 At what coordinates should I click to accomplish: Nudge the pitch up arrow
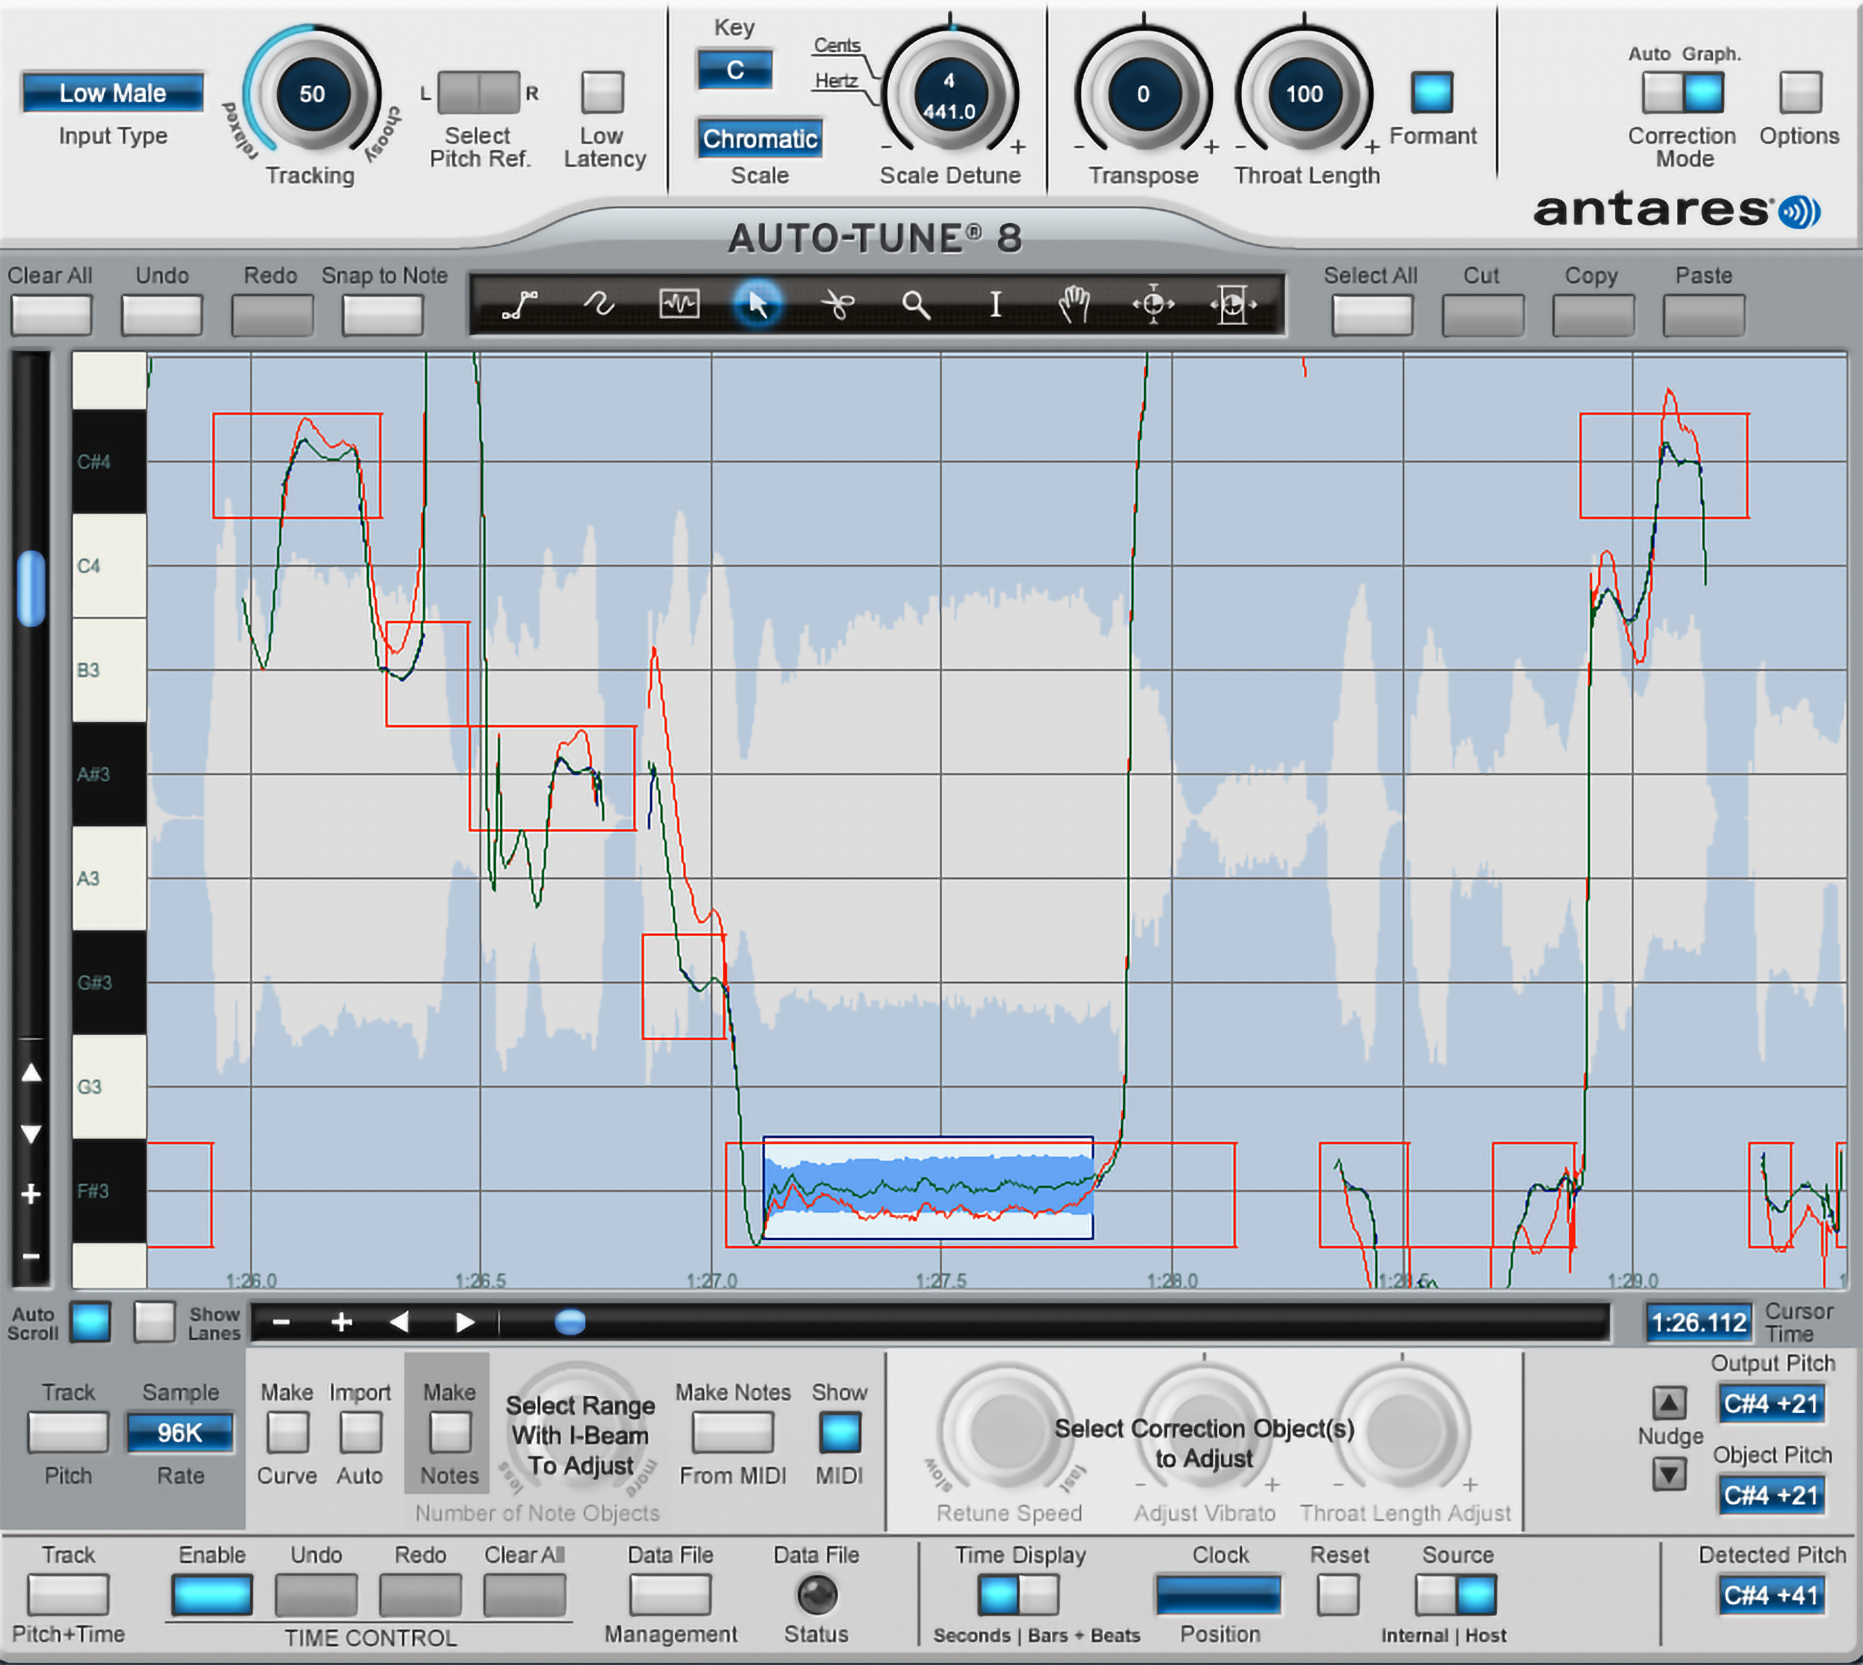point(1668,1402)
